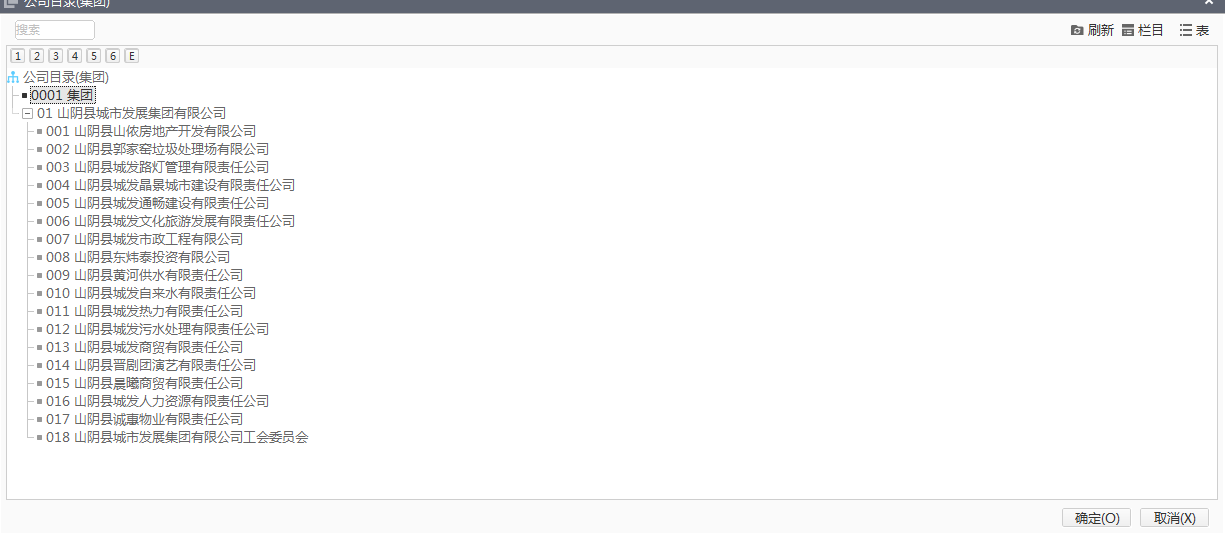
Task: Select 009 山阴县黄河供水有限责任公司
Action: pos(144,275)
